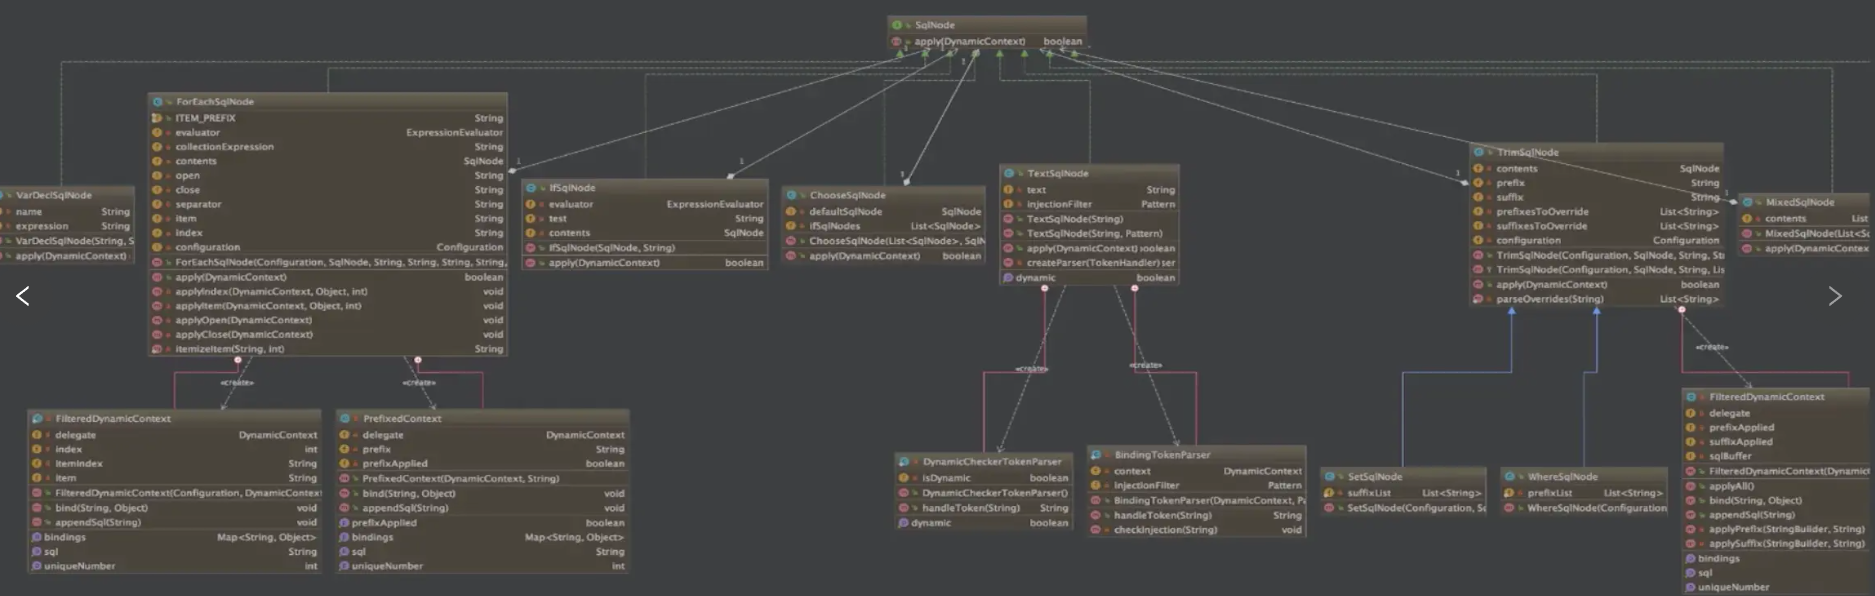Click the ChooseSqlNode class icon

pyautogui.click(x=791, y=196)
